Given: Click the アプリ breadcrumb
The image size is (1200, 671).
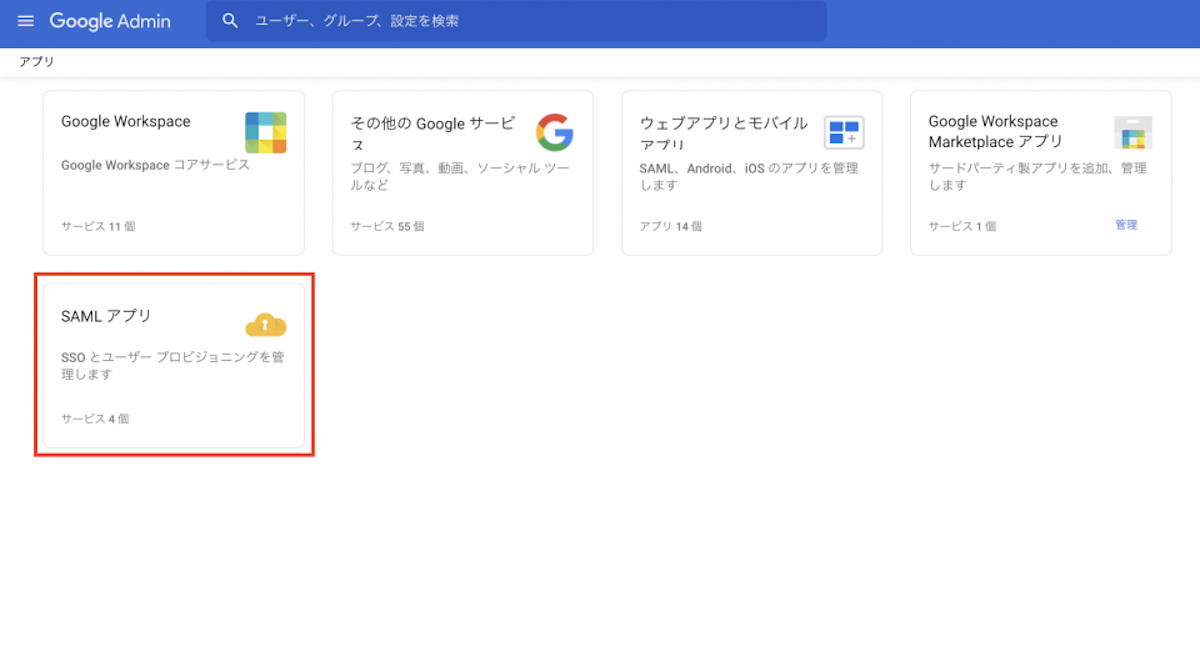Looking at the screenshot, I should pos(36,62).
